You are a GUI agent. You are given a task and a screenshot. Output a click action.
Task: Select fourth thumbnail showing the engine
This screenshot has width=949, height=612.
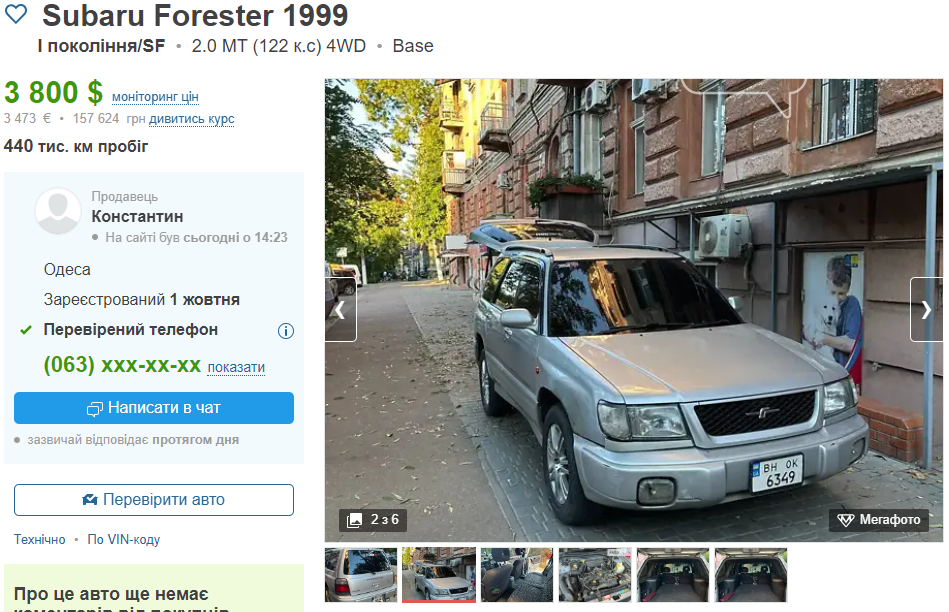(x=595, y=574)
